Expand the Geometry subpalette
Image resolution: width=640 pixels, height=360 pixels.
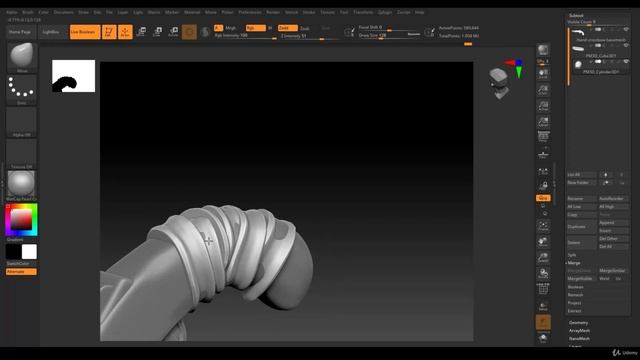pos(578,323)
